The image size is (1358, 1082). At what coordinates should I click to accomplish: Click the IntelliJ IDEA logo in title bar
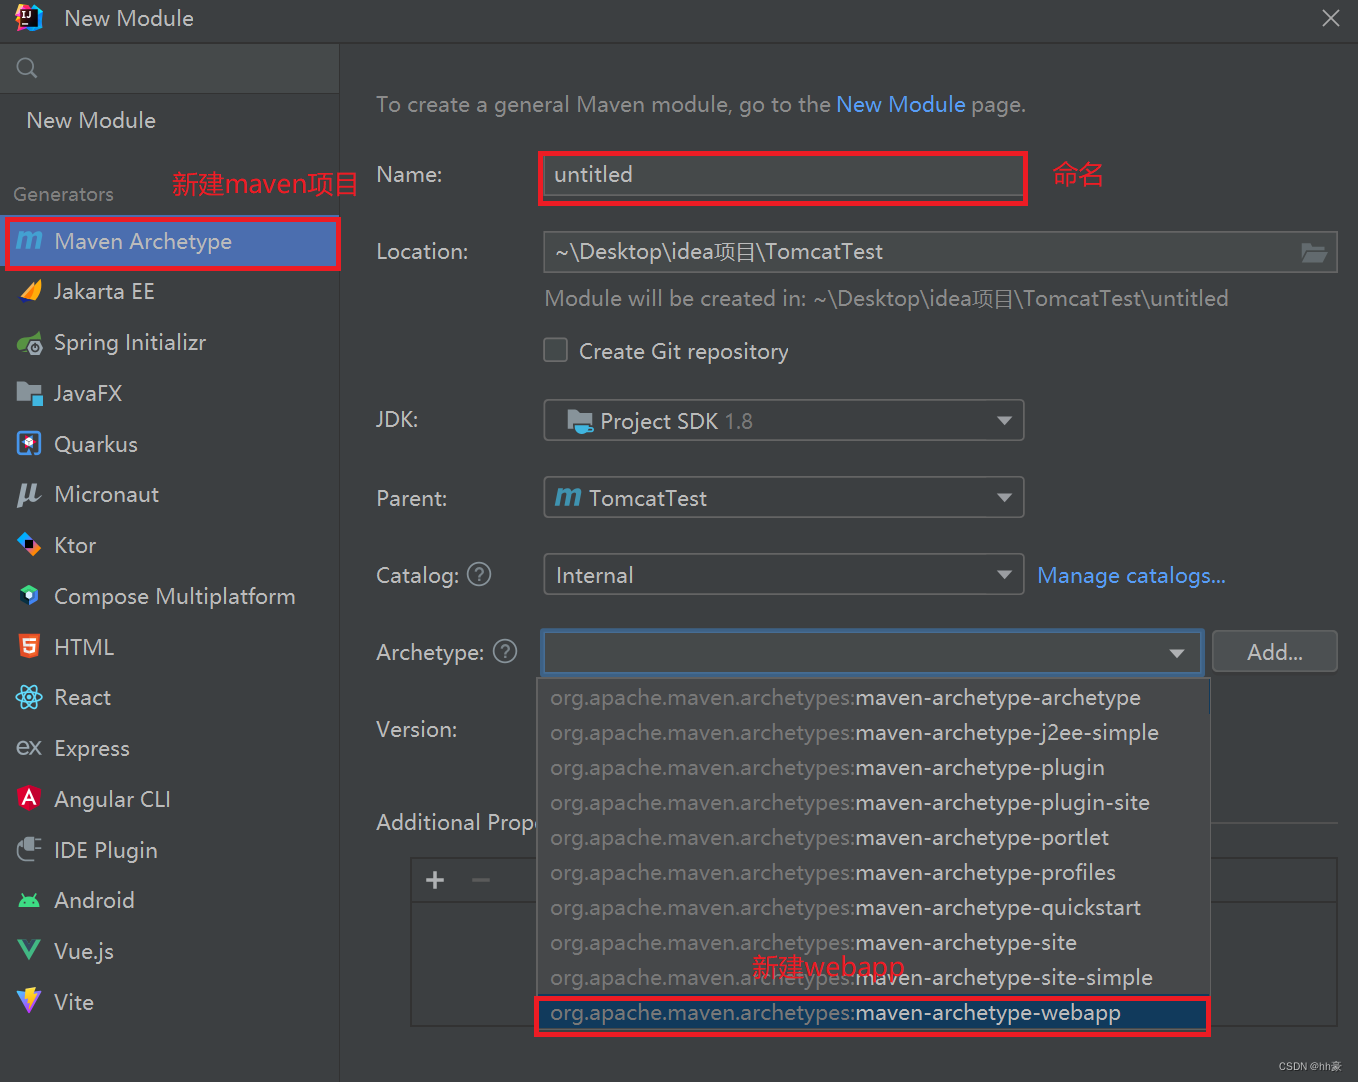(29, 18)
